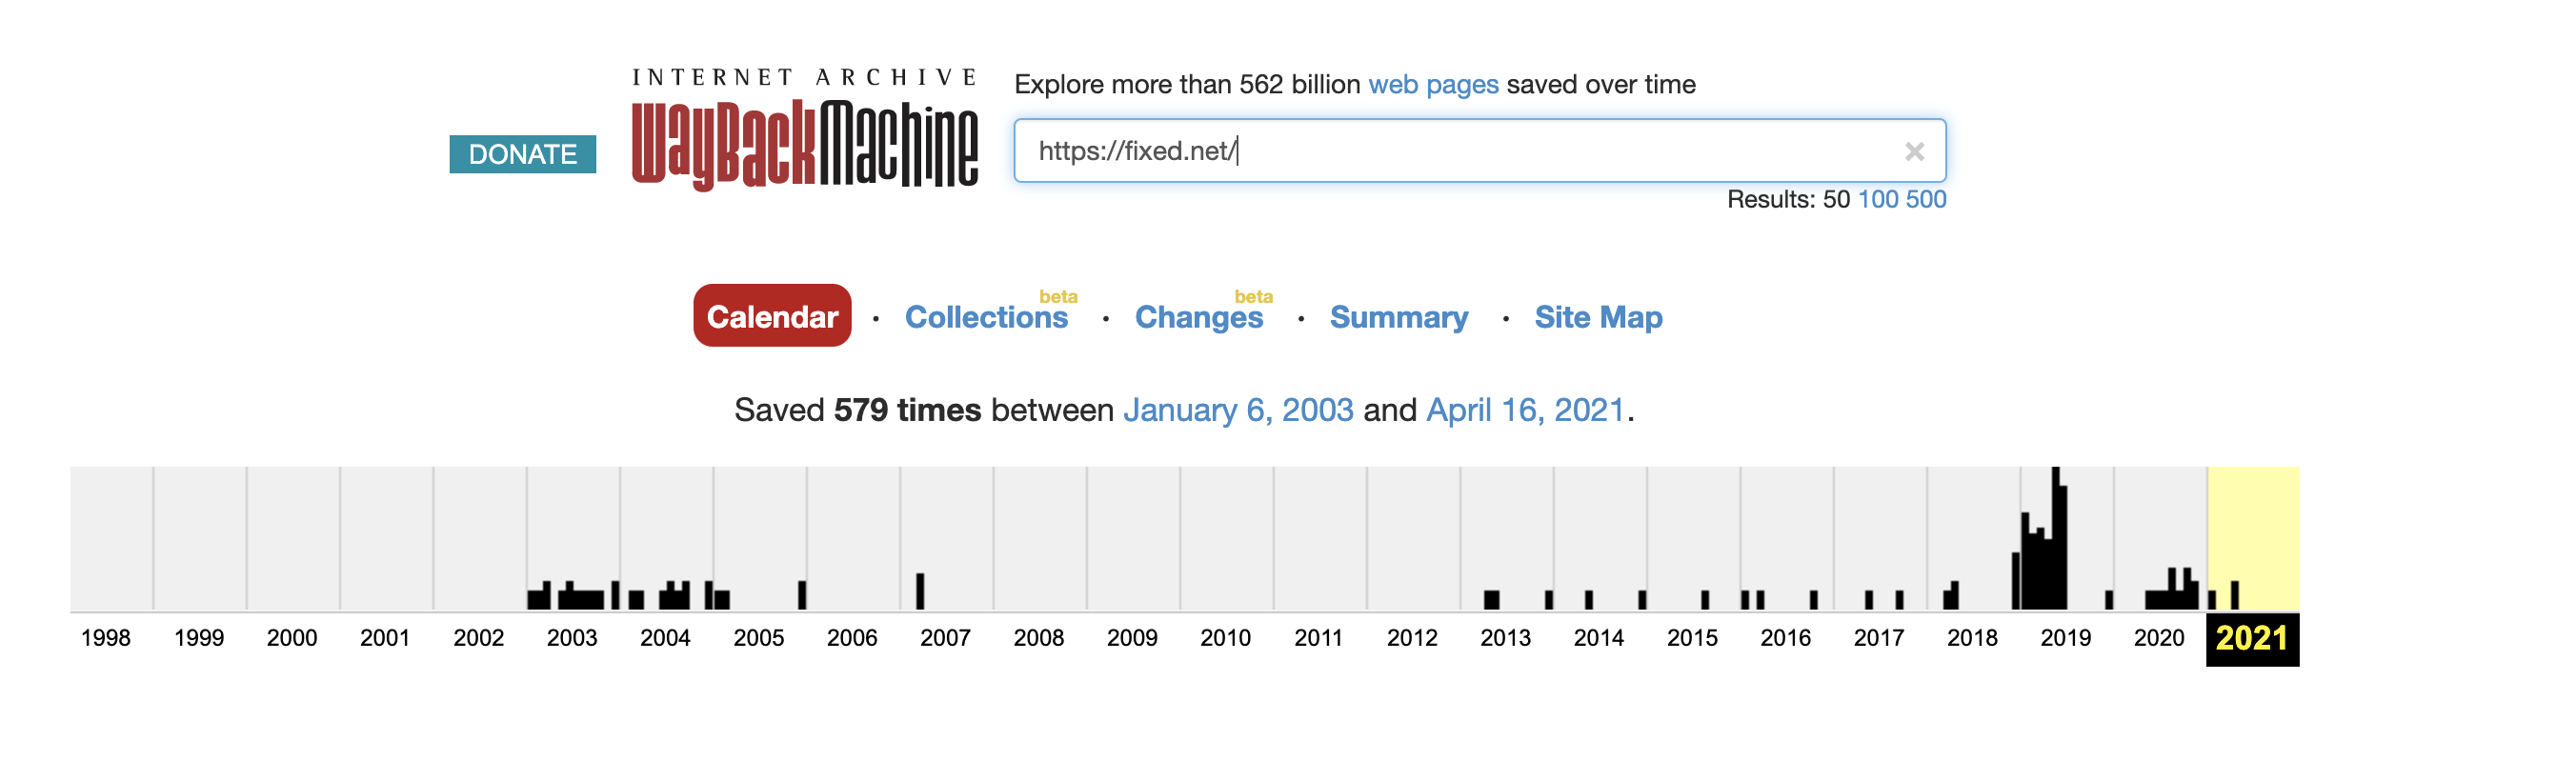Open the Collections tab
This screenshot has width=2576, height=781.
[x=985, y=317]
